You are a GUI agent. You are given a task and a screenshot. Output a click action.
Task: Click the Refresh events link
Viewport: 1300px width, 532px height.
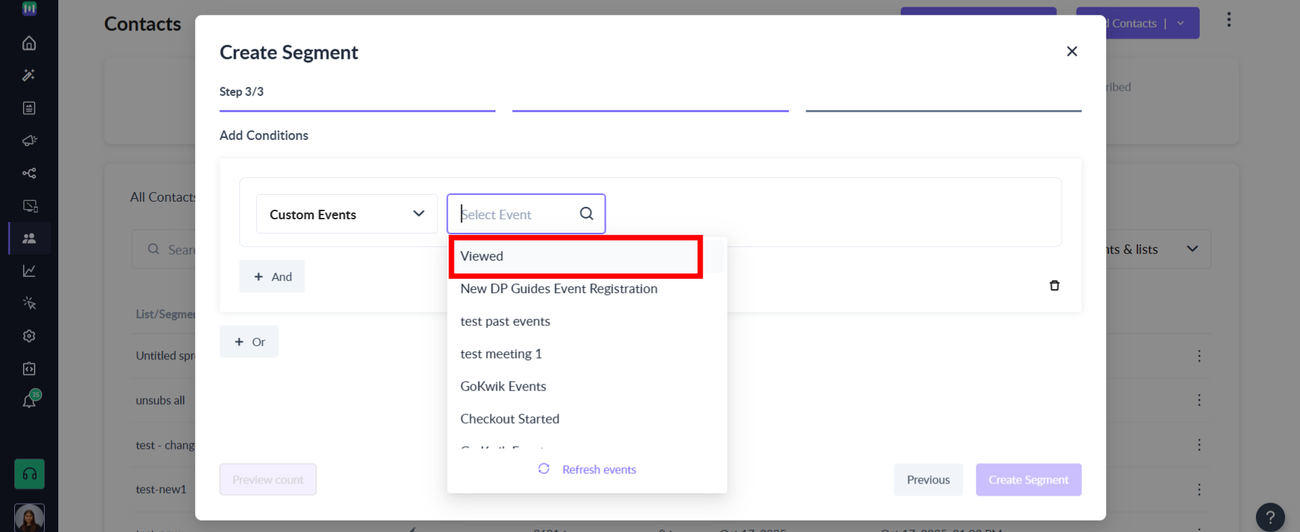click(x=599, y=469)
